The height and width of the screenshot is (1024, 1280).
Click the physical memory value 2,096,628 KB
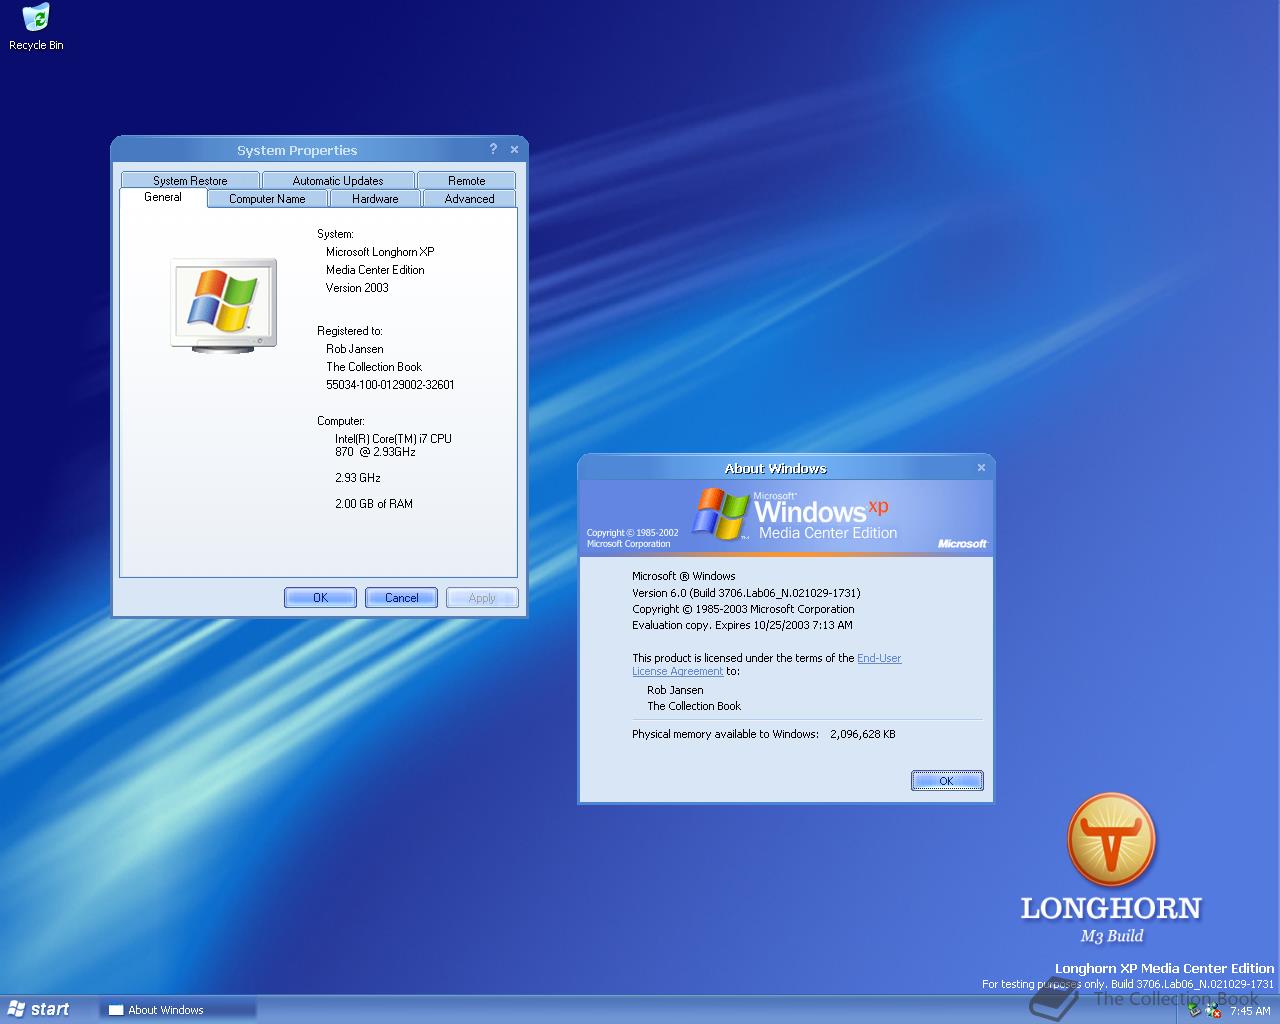(x=862, y=734)
